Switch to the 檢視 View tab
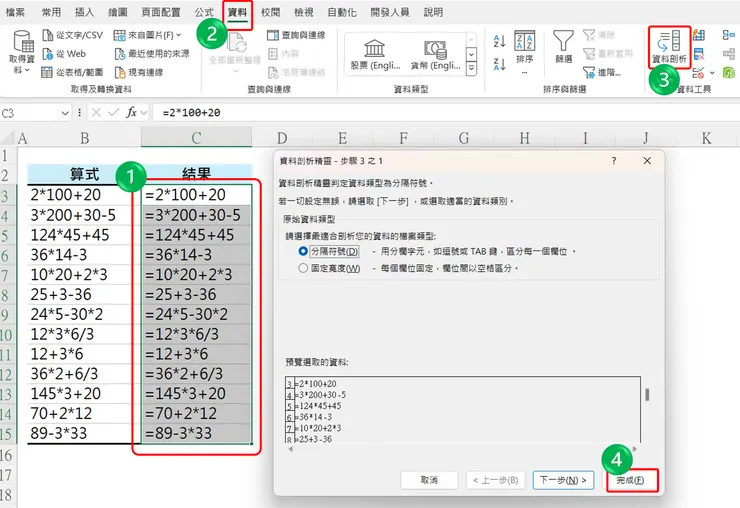This screenshot has width=740, height=508. coord(303,12)
